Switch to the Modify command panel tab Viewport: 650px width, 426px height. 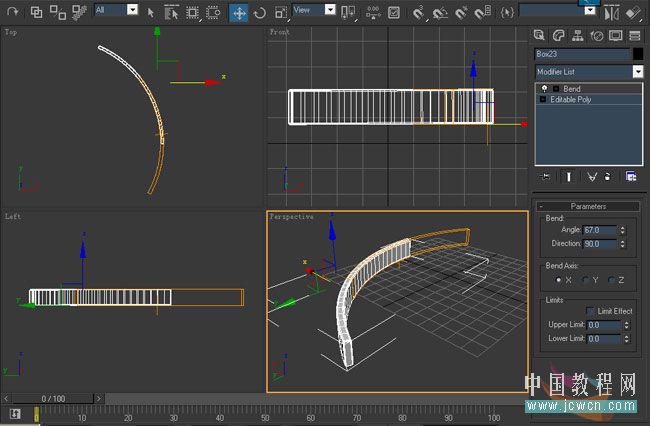click(558, 36)
